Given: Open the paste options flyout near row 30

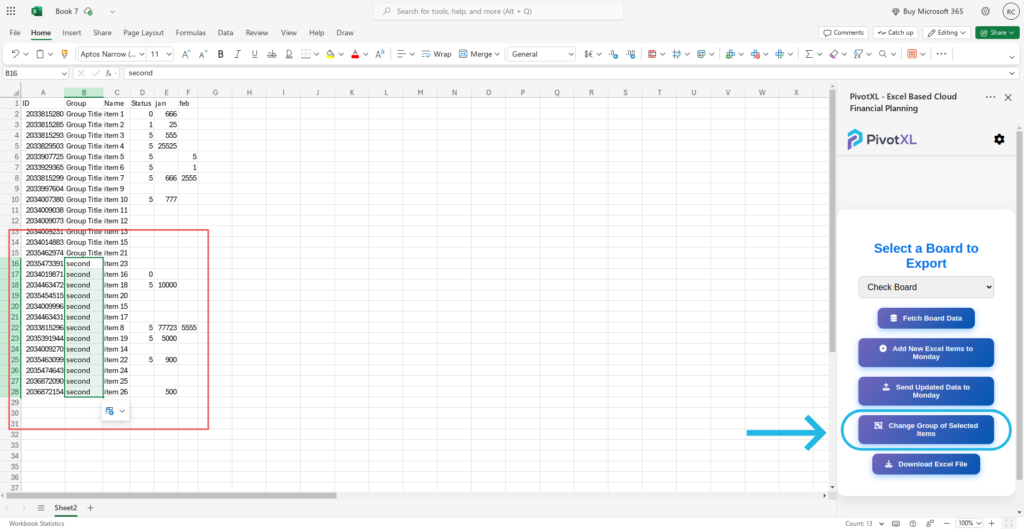Looking at the screenshot, I should (115, 411).
